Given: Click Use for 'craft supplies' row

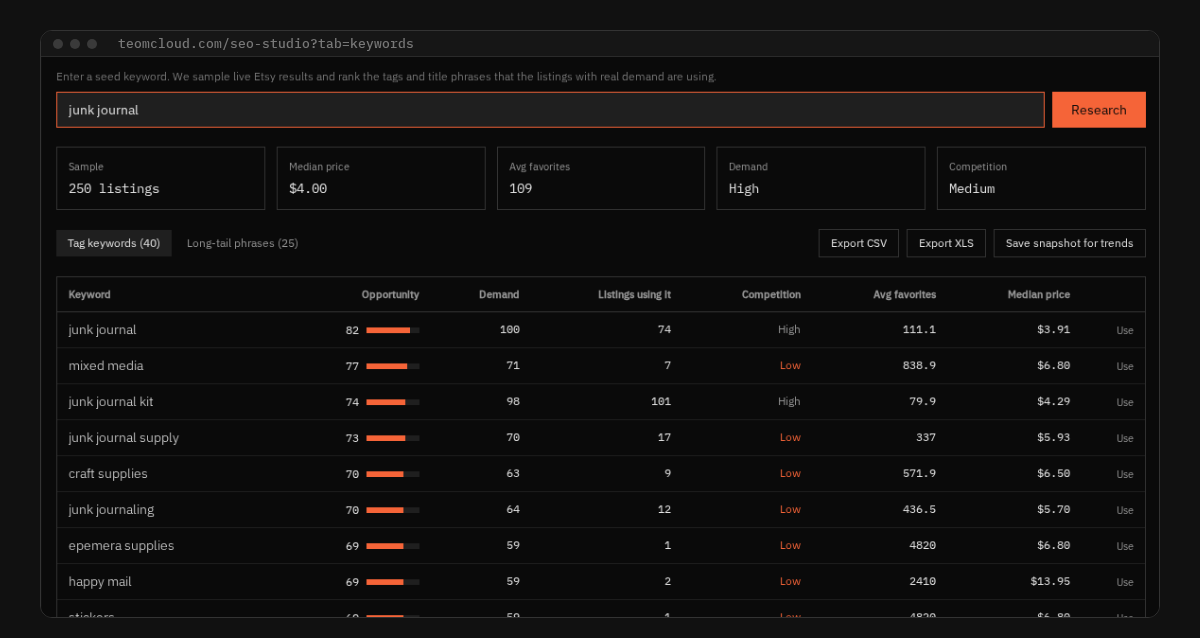Looking at the screenshot, I should click(x=1125, y=474).
